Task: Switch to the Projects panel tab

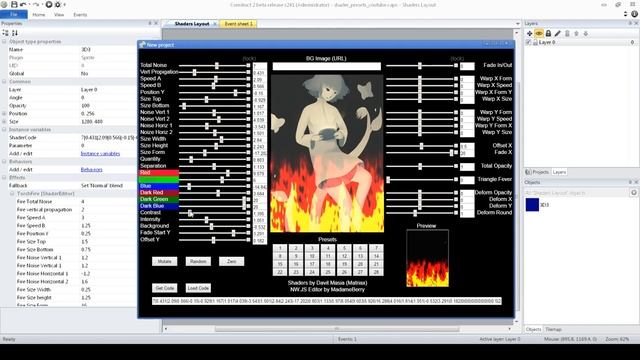Action: pos(537,172)
